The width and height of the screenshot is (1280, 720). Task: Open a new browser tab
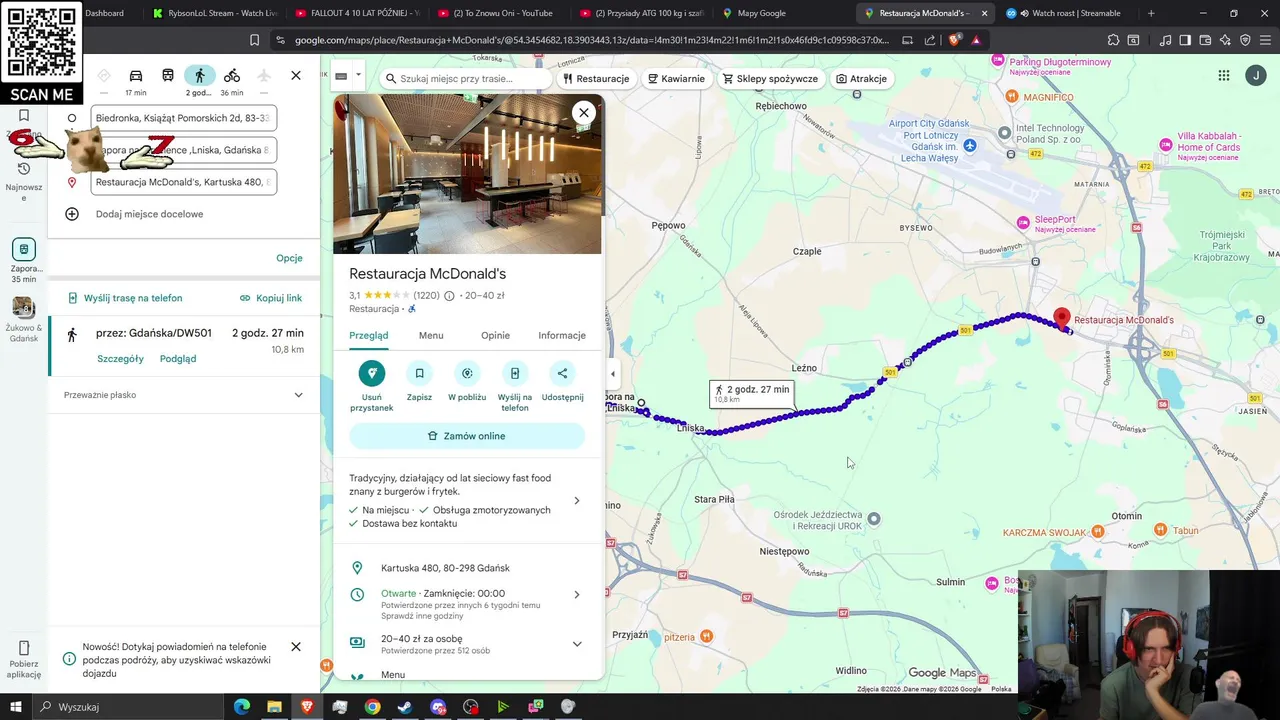pos(1151,13)
